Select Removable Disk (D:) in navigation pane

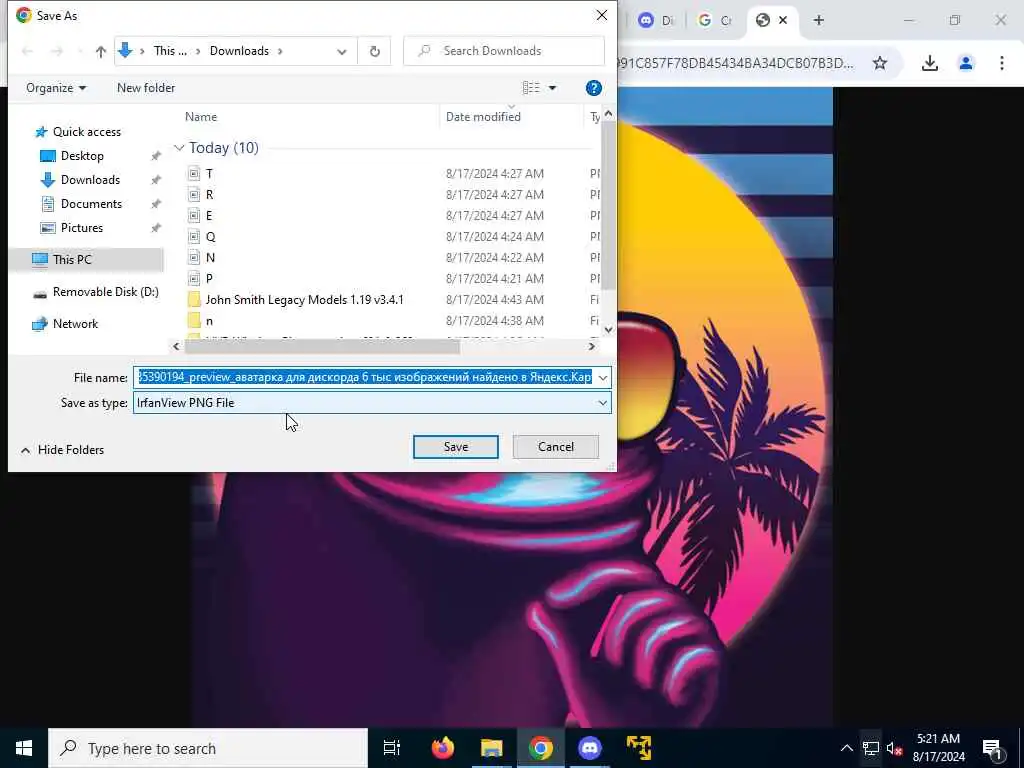click(105, 292)
